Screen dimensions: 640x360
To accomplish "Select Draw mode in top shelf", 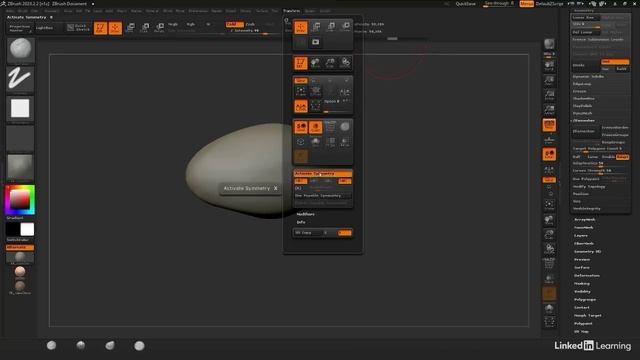I will point(115,28).
